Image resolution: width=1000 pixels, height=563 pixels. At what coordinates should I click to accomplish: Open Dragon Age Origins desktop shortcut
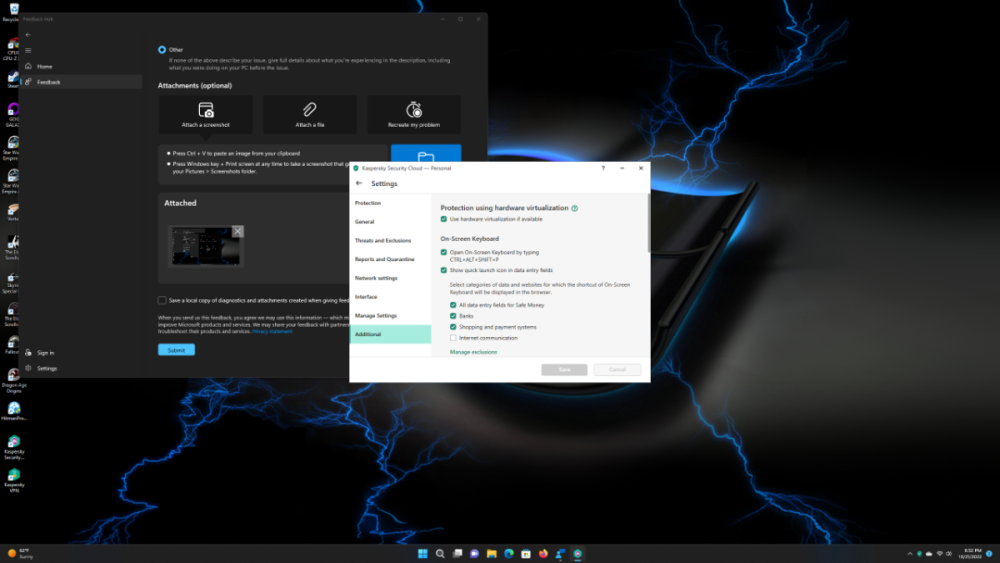13,380
